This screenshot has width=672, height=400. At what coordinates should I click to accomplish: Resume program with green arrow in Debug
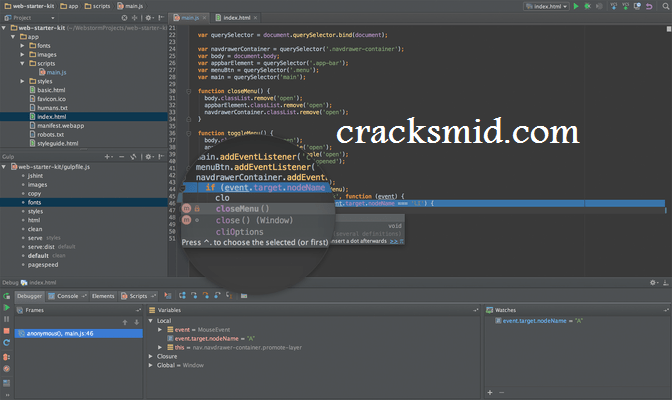6,307
